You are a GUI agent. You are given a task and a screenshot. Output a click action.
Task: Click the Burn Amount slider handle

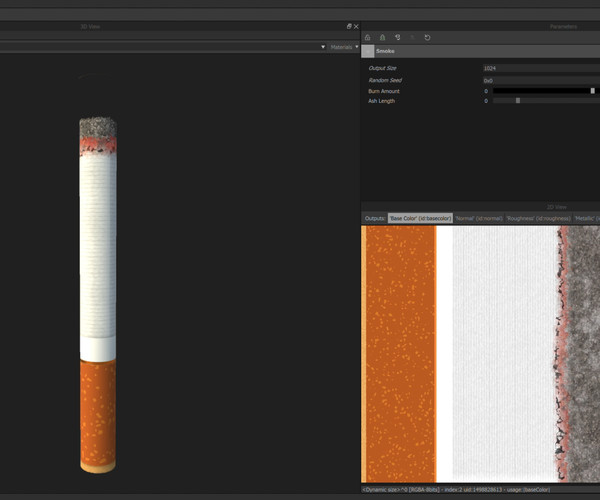click(593, 91)
